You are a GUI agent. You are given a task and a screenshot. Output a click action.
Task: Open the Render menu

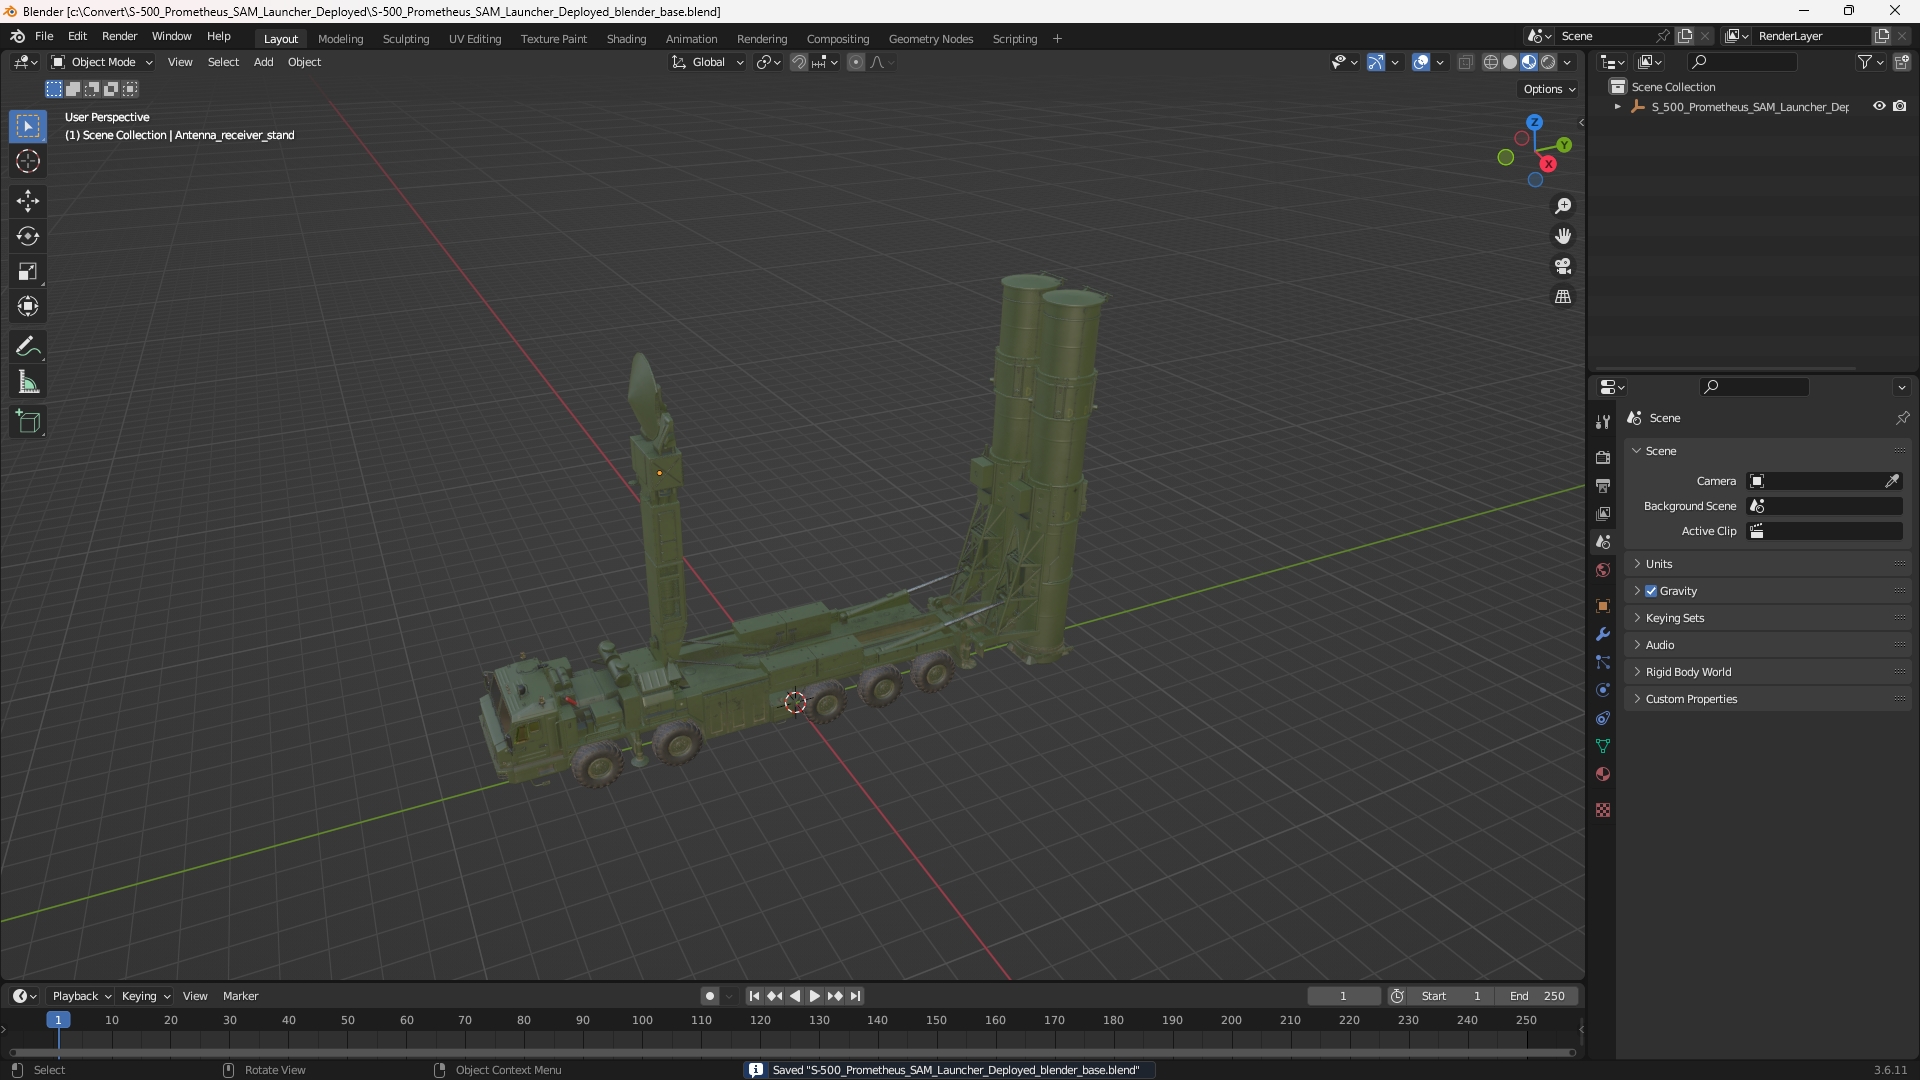tap(119, 36)
